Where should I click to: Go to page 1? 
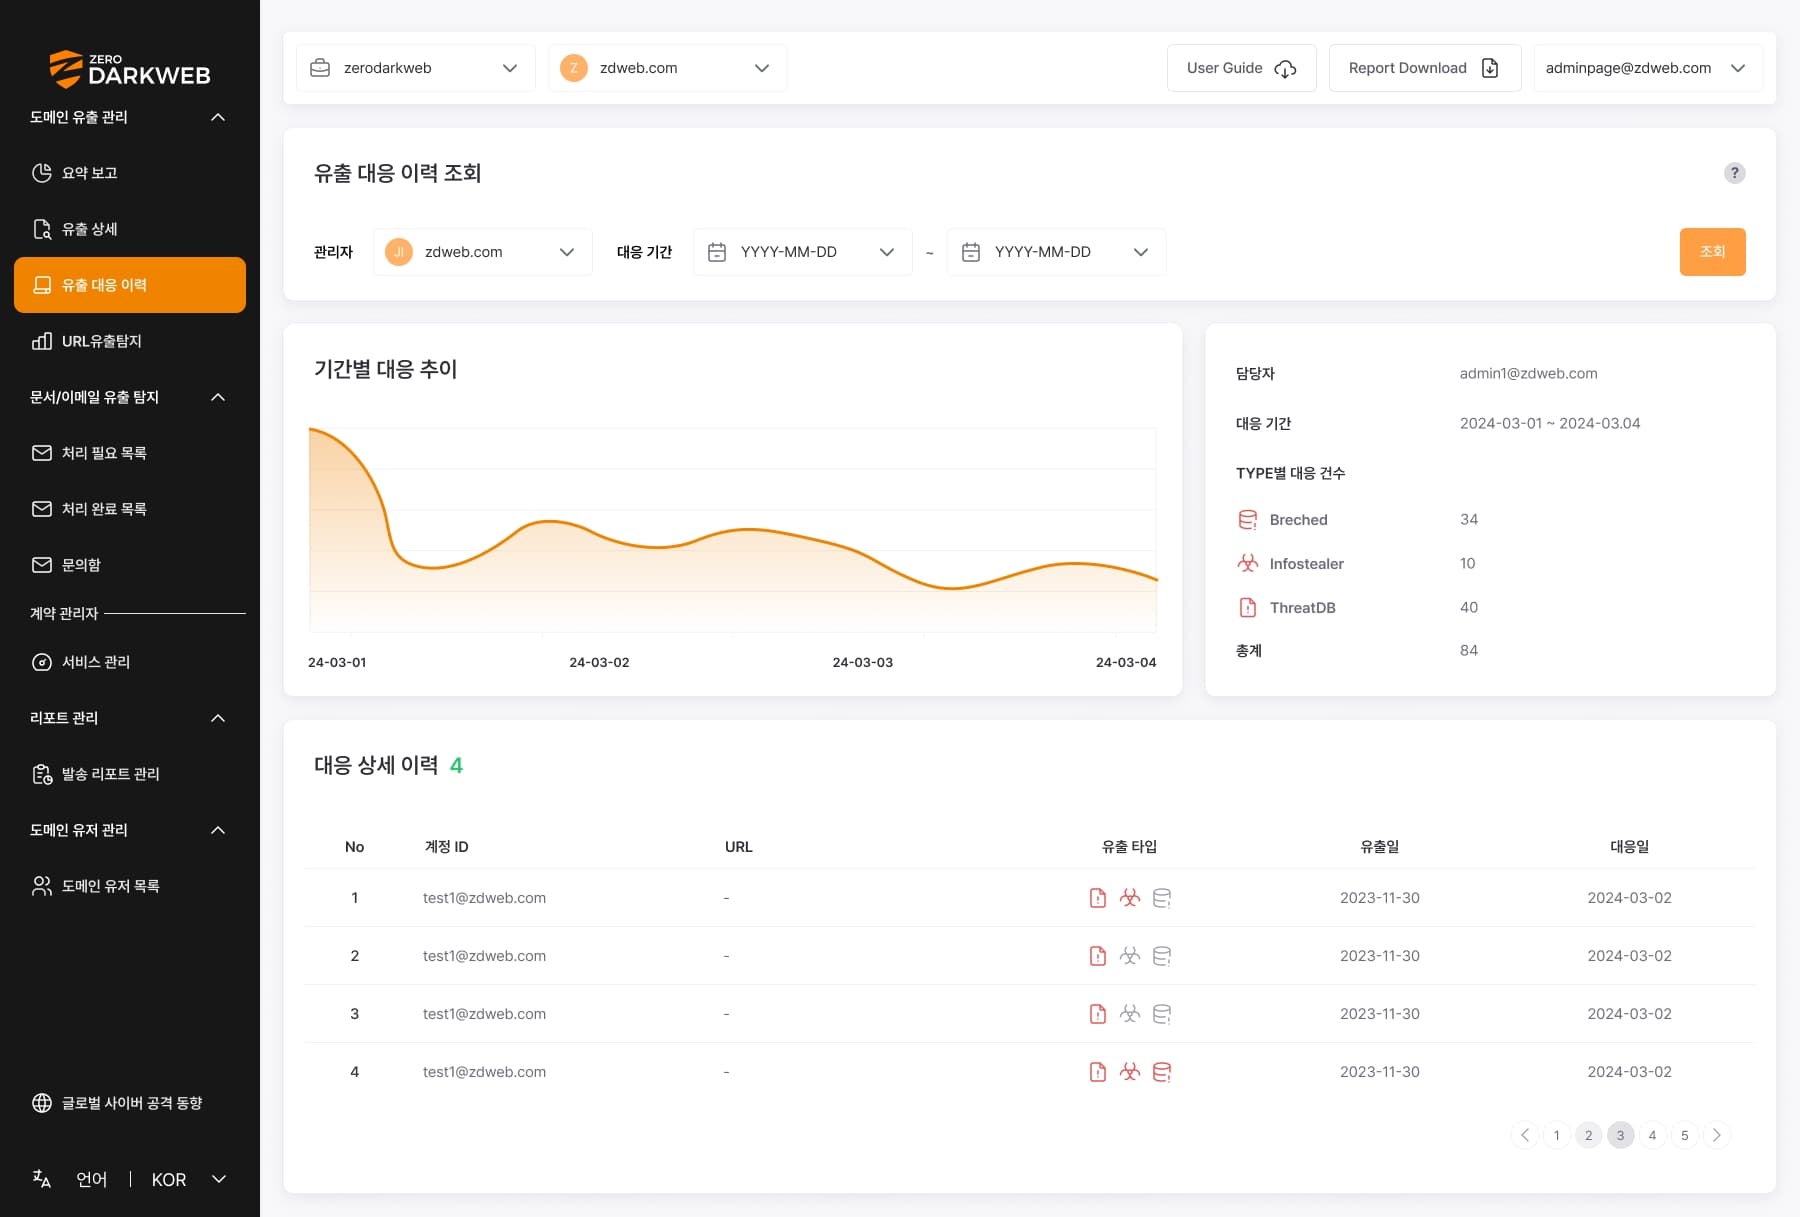click(x=1557, y=1135)
